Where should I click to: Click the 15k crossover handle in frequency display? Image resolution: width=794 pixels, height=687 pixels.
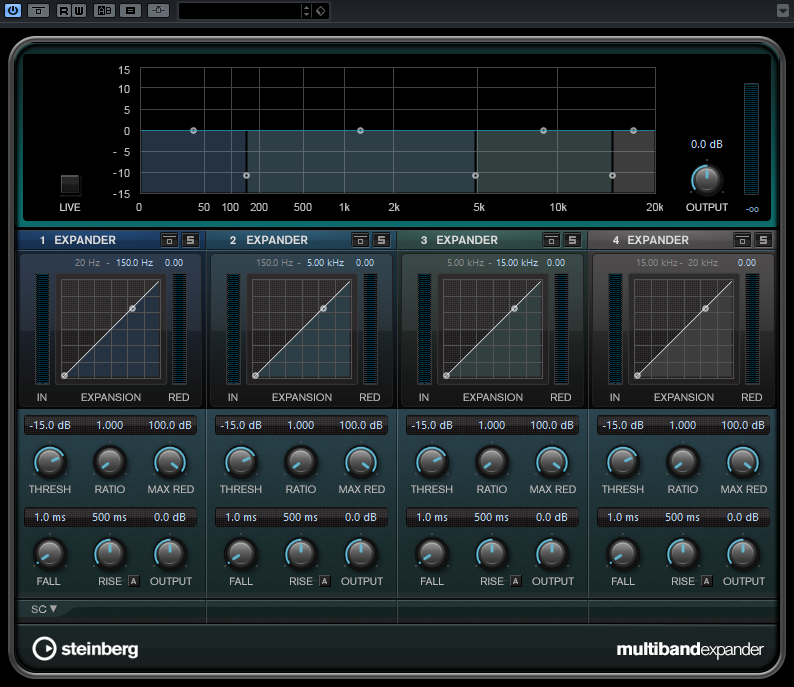click(612, 176)
